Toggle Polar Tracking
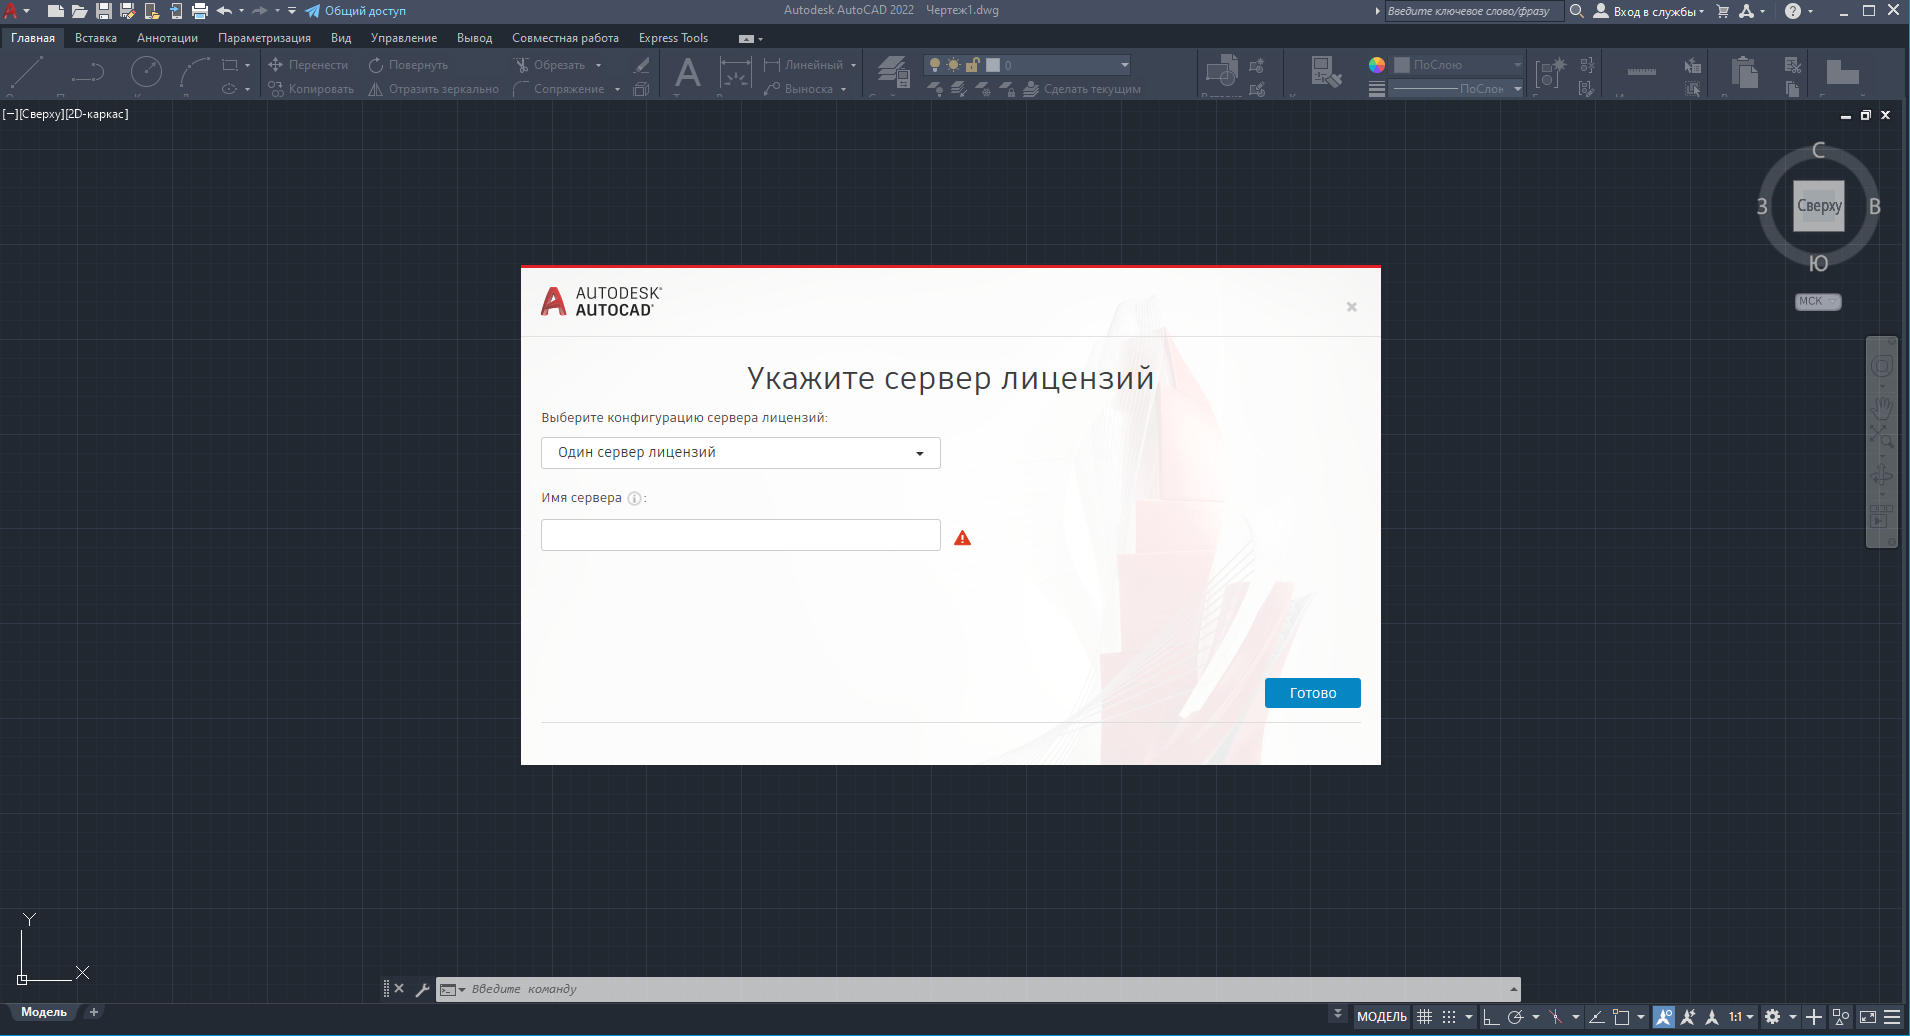The height and width of the screenshot is (1036, 1910). pos(1515,1017)
